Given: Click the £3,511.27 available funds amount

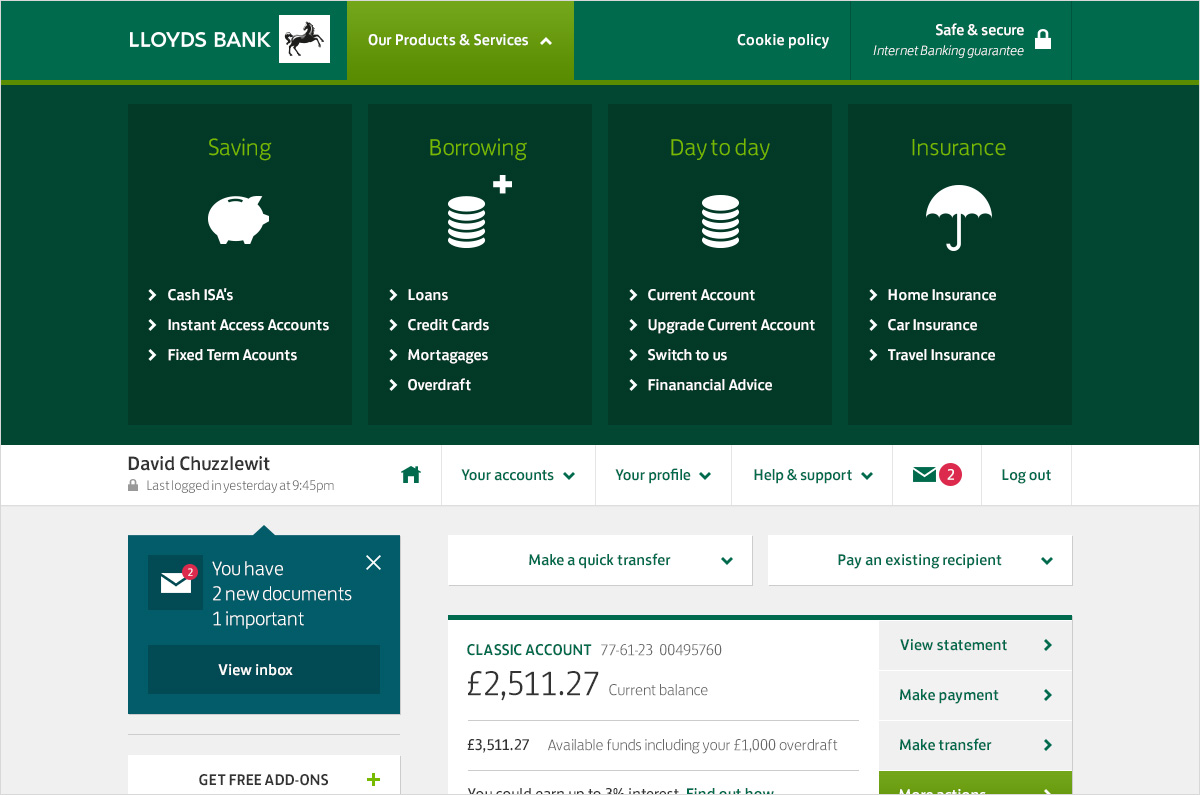Looking at the screenshot, I should (x=498, y=745).
